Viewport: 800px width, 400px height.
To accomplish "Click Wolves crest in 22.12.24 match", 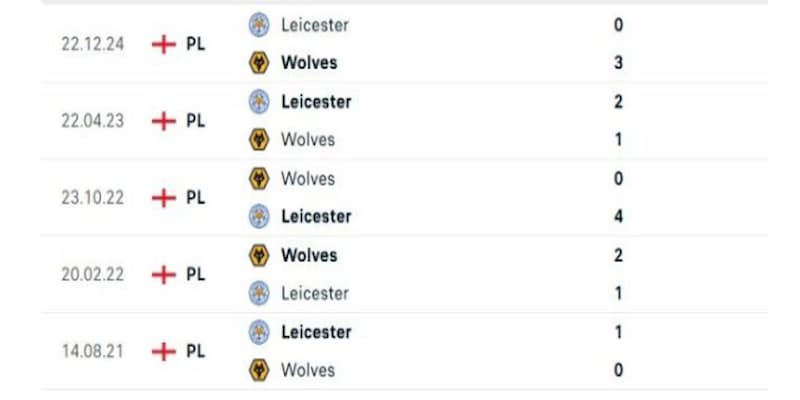I will [259, 63].
